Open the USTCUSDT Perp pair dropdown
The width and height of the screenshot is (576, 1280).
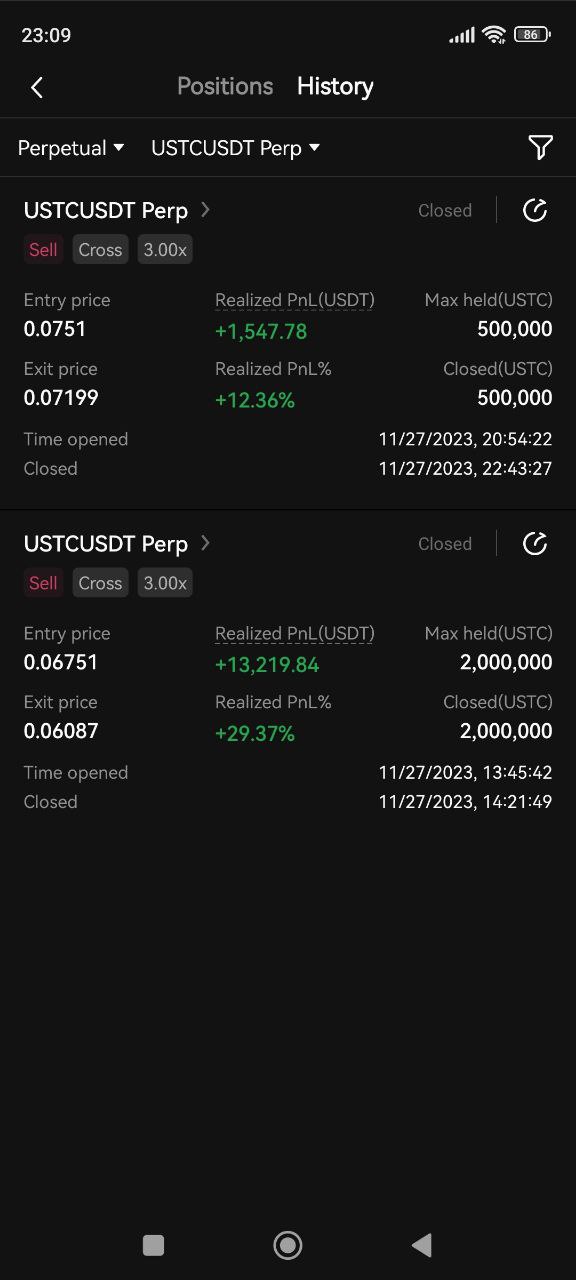pos(235,148)
